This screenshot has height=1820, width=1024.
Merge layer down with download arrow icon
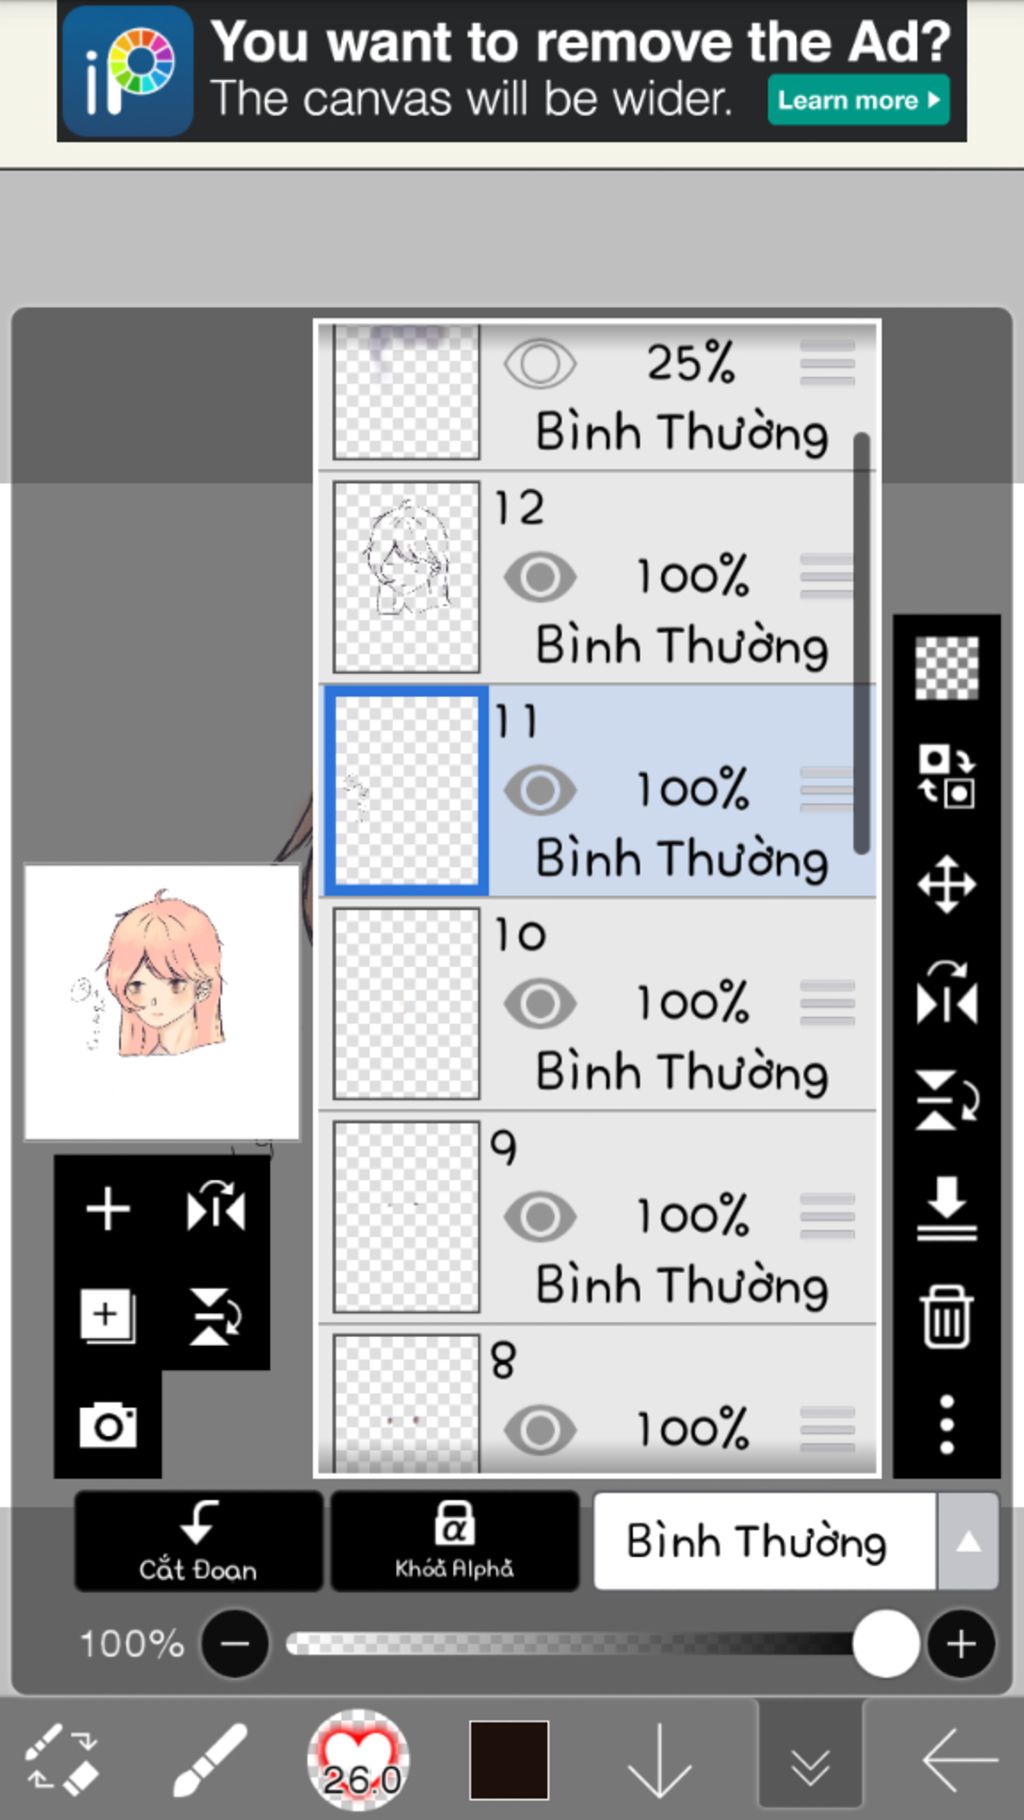pyautogui.click(x=946, y=1208)
